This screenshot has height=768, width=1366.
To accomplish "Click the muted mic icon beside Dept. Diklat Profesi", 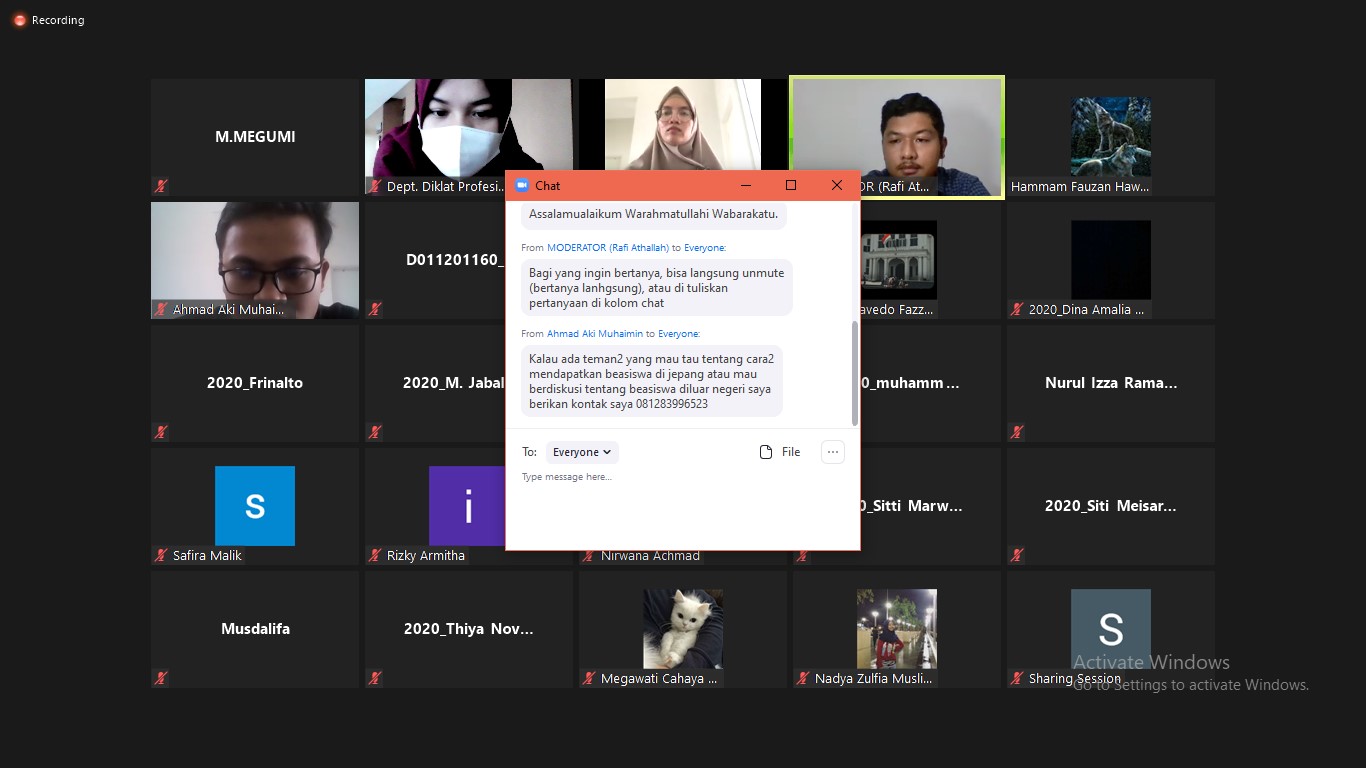I will click(x=375, y=186).
